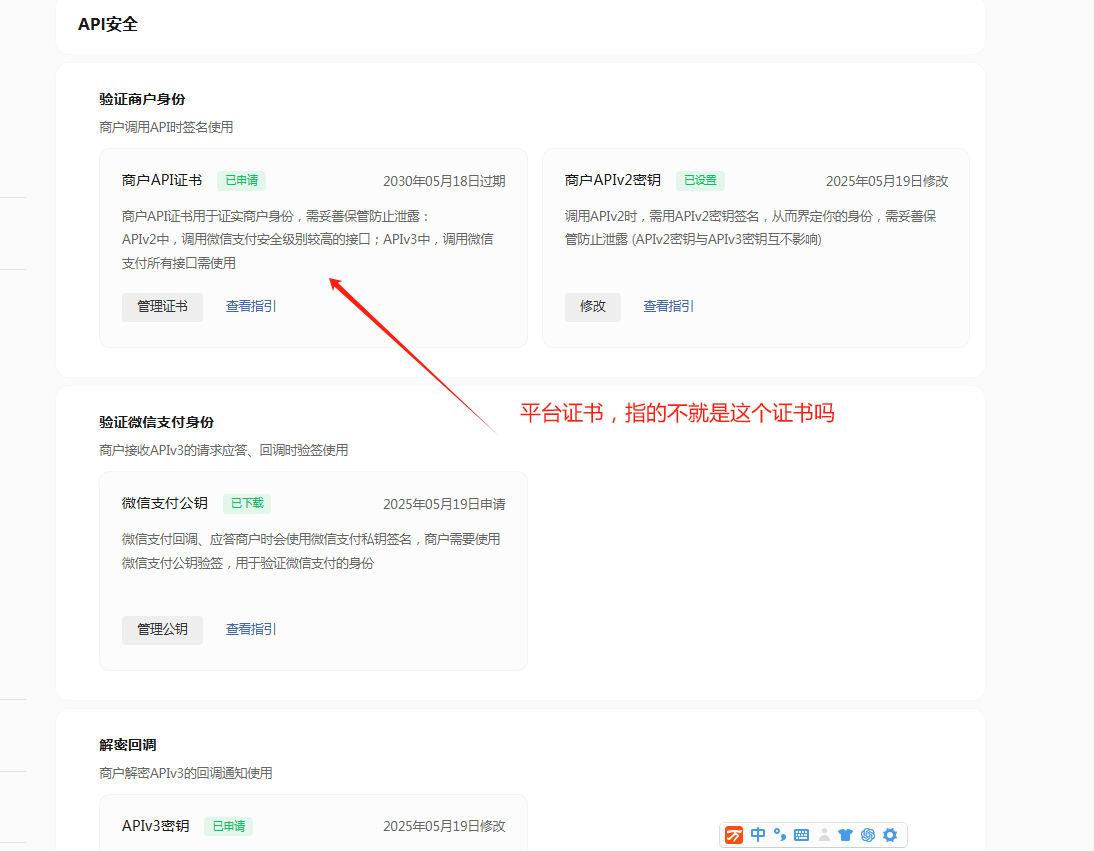Open the AI assistant swirl icon in IME bar
1094x851 pixels.
[x=868, y=835]
